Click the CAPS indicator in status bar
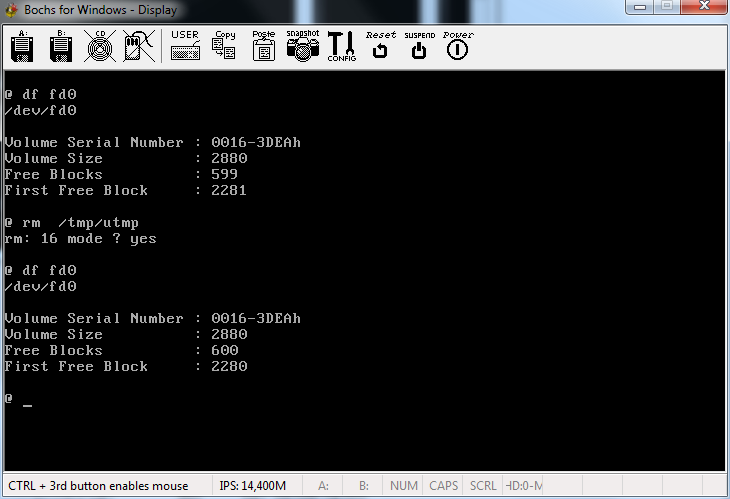Viewport: 730px width, 499px height. (443, 486)
